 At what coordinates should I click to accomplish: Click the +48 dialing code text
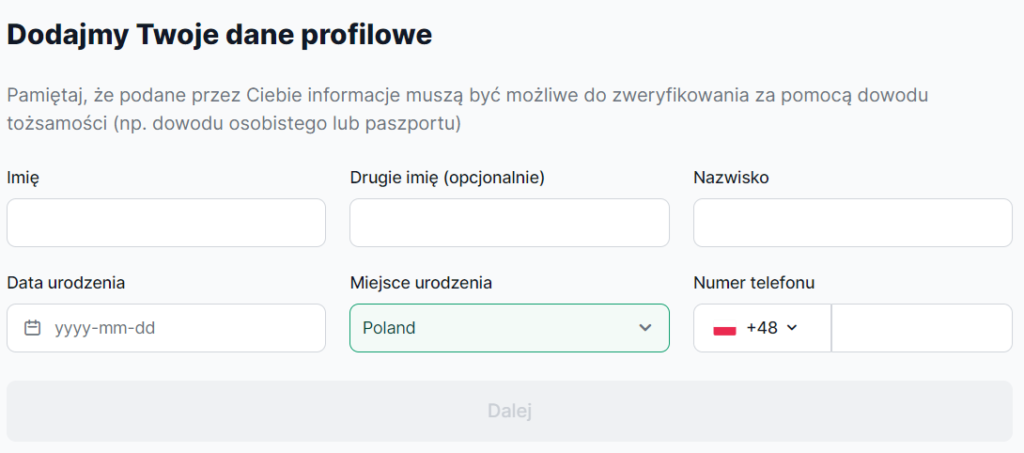761,328
